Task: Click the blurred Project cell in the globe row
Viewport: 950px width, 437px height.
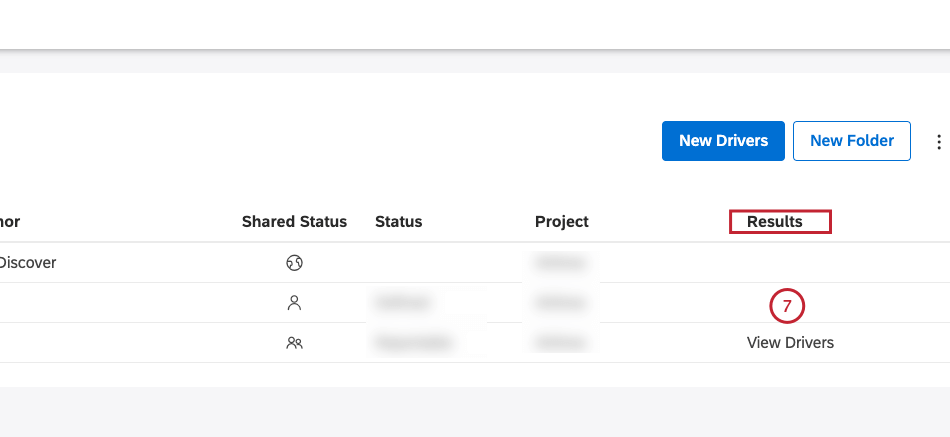Action: [560, 263]
